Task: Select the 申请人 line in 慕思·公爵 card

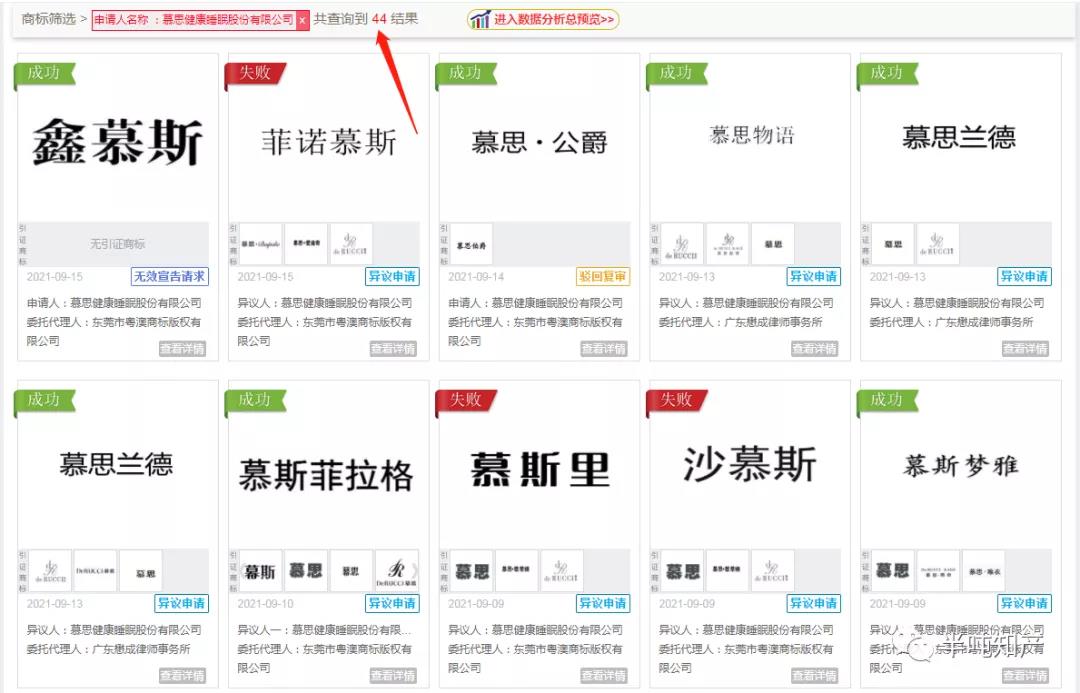Action: point(535,302)
